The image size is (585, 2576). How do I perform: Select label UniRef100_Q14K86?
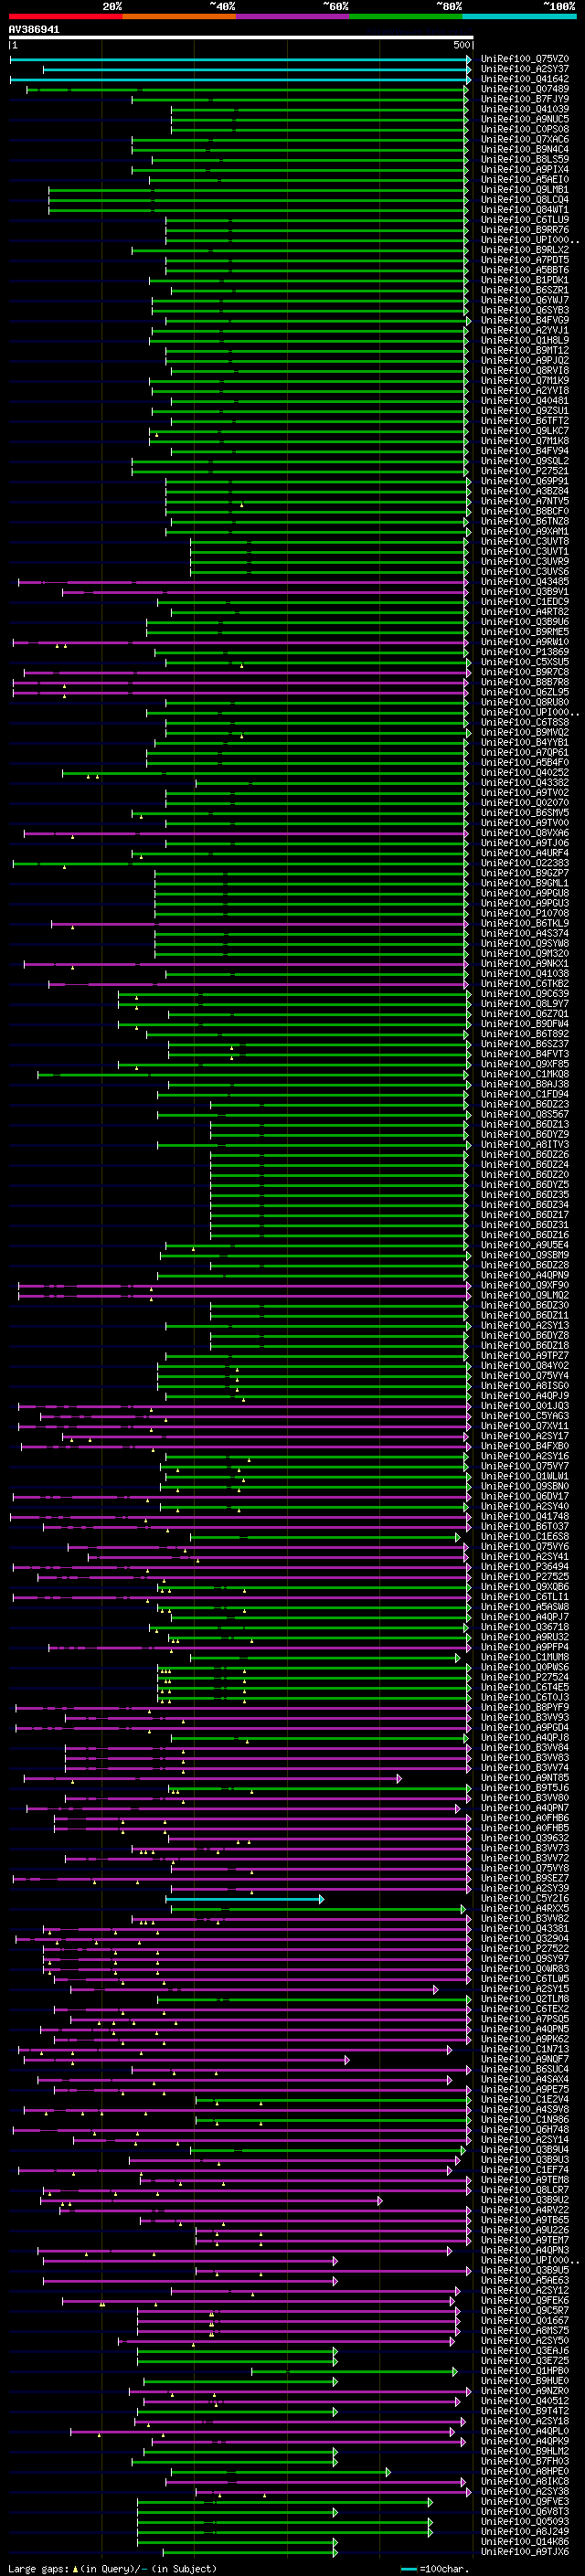tap(525, 2542)
